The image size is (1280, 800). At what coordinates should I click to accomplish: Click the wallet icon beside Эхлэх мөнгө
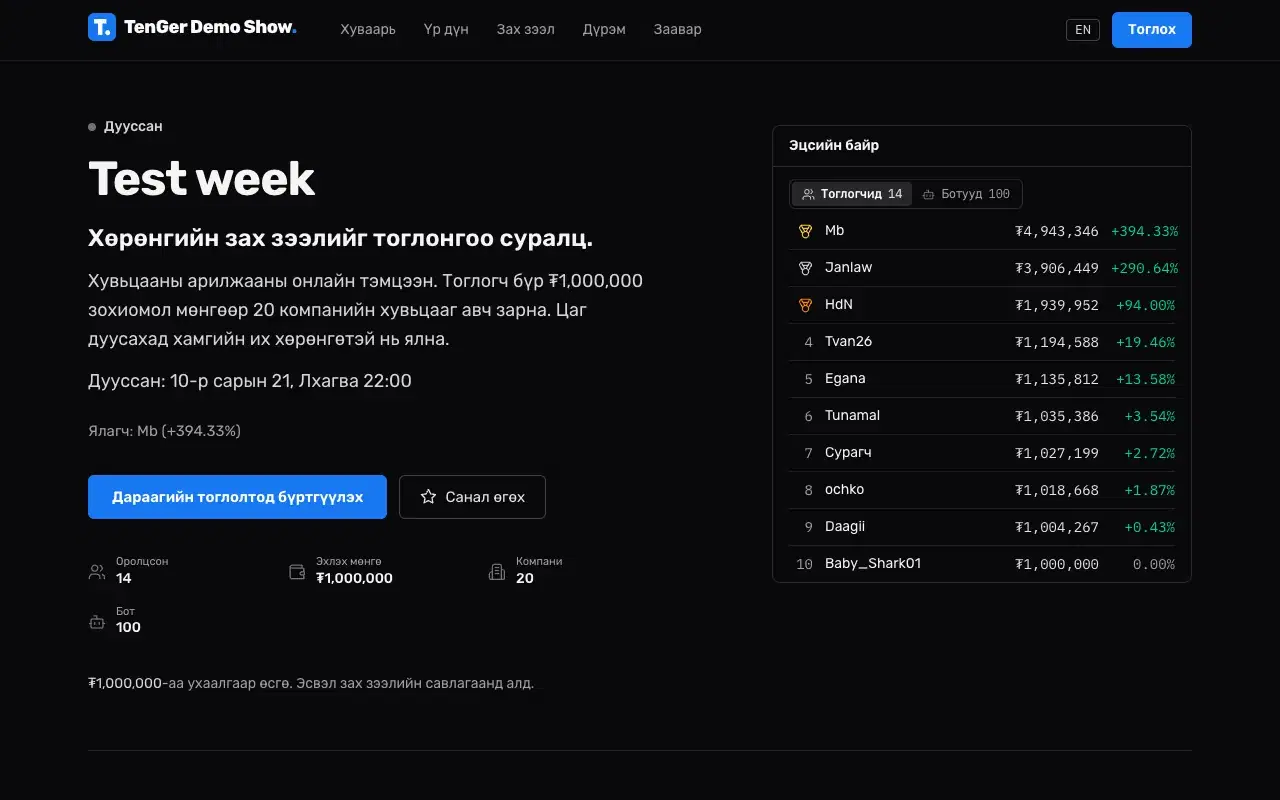[297, 572]
